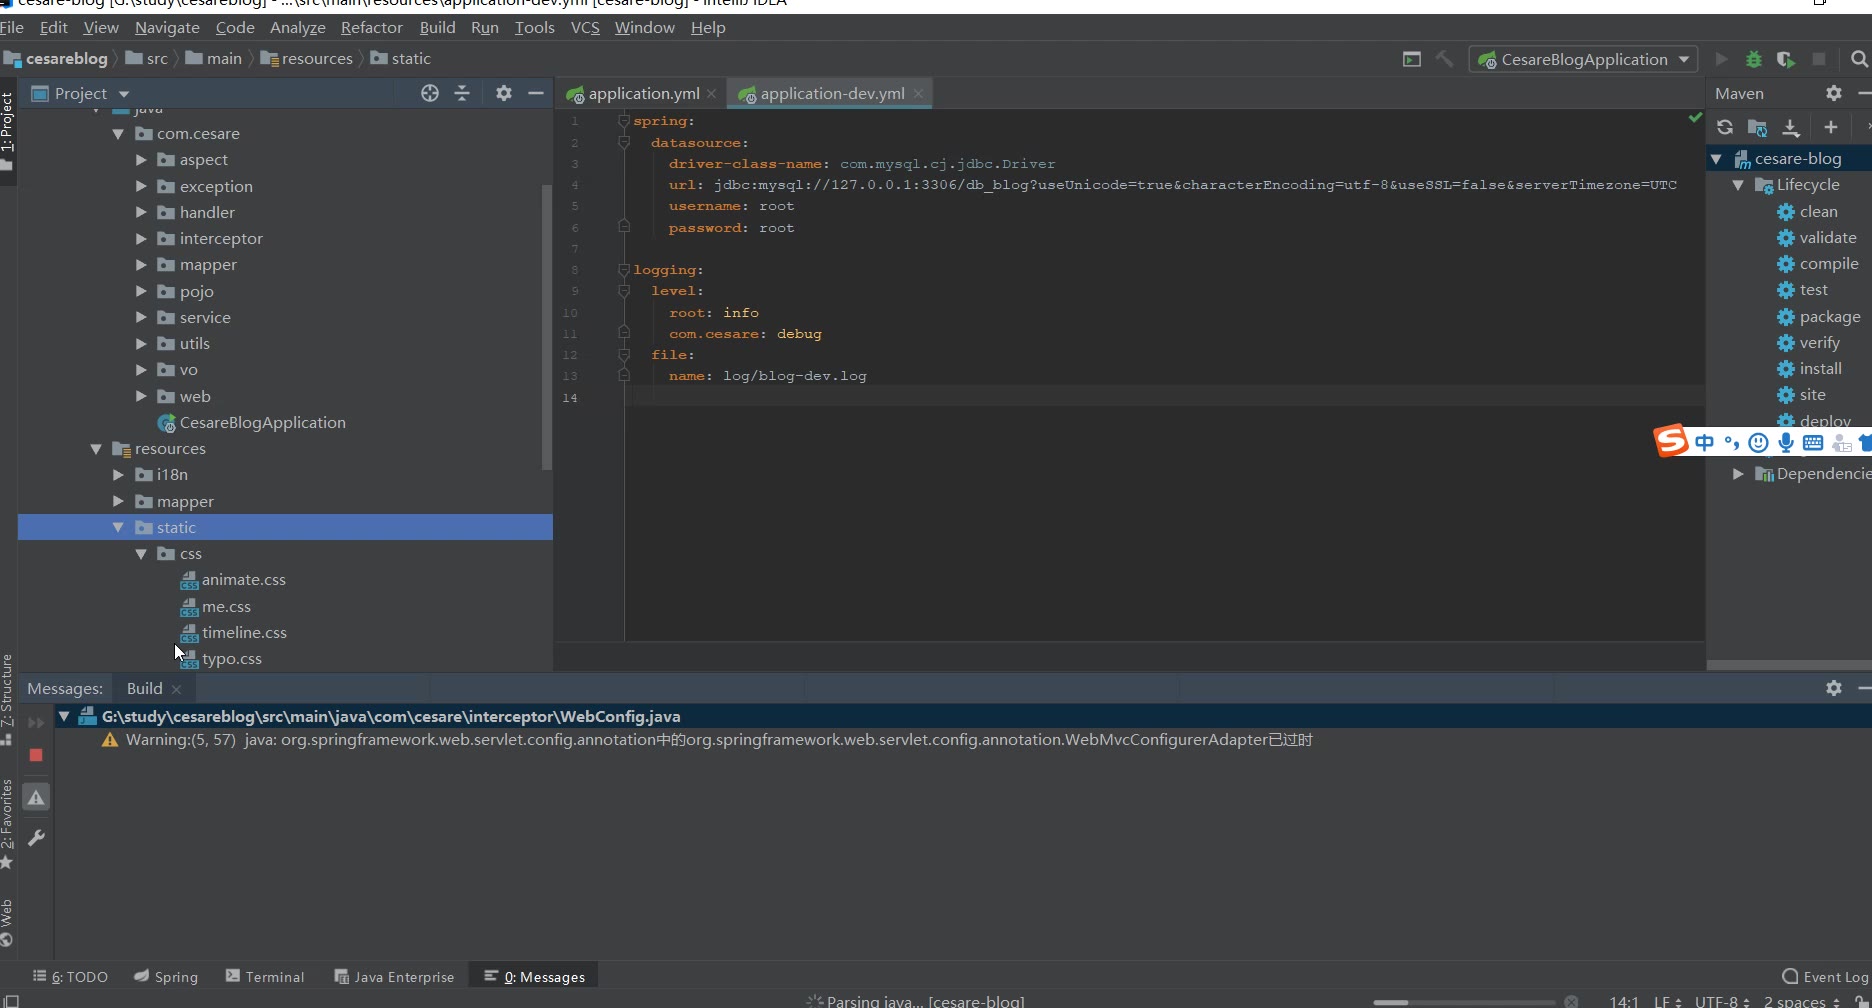
Task: Select the timeline.css file
Action: pyautogui.click(x=244, y=633)
